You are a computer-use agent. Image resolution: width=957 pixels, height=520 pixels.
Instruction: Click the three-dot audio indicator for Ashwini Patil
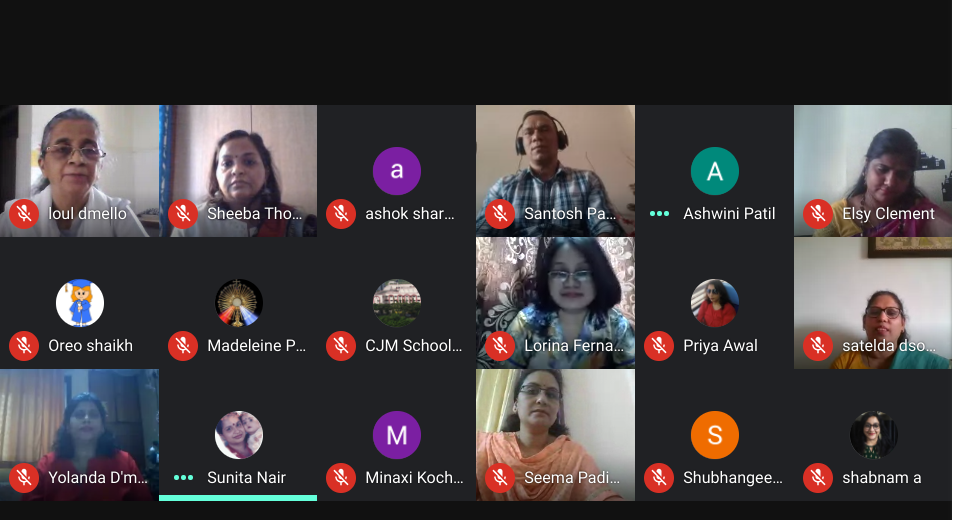click(x=659, y=214)
